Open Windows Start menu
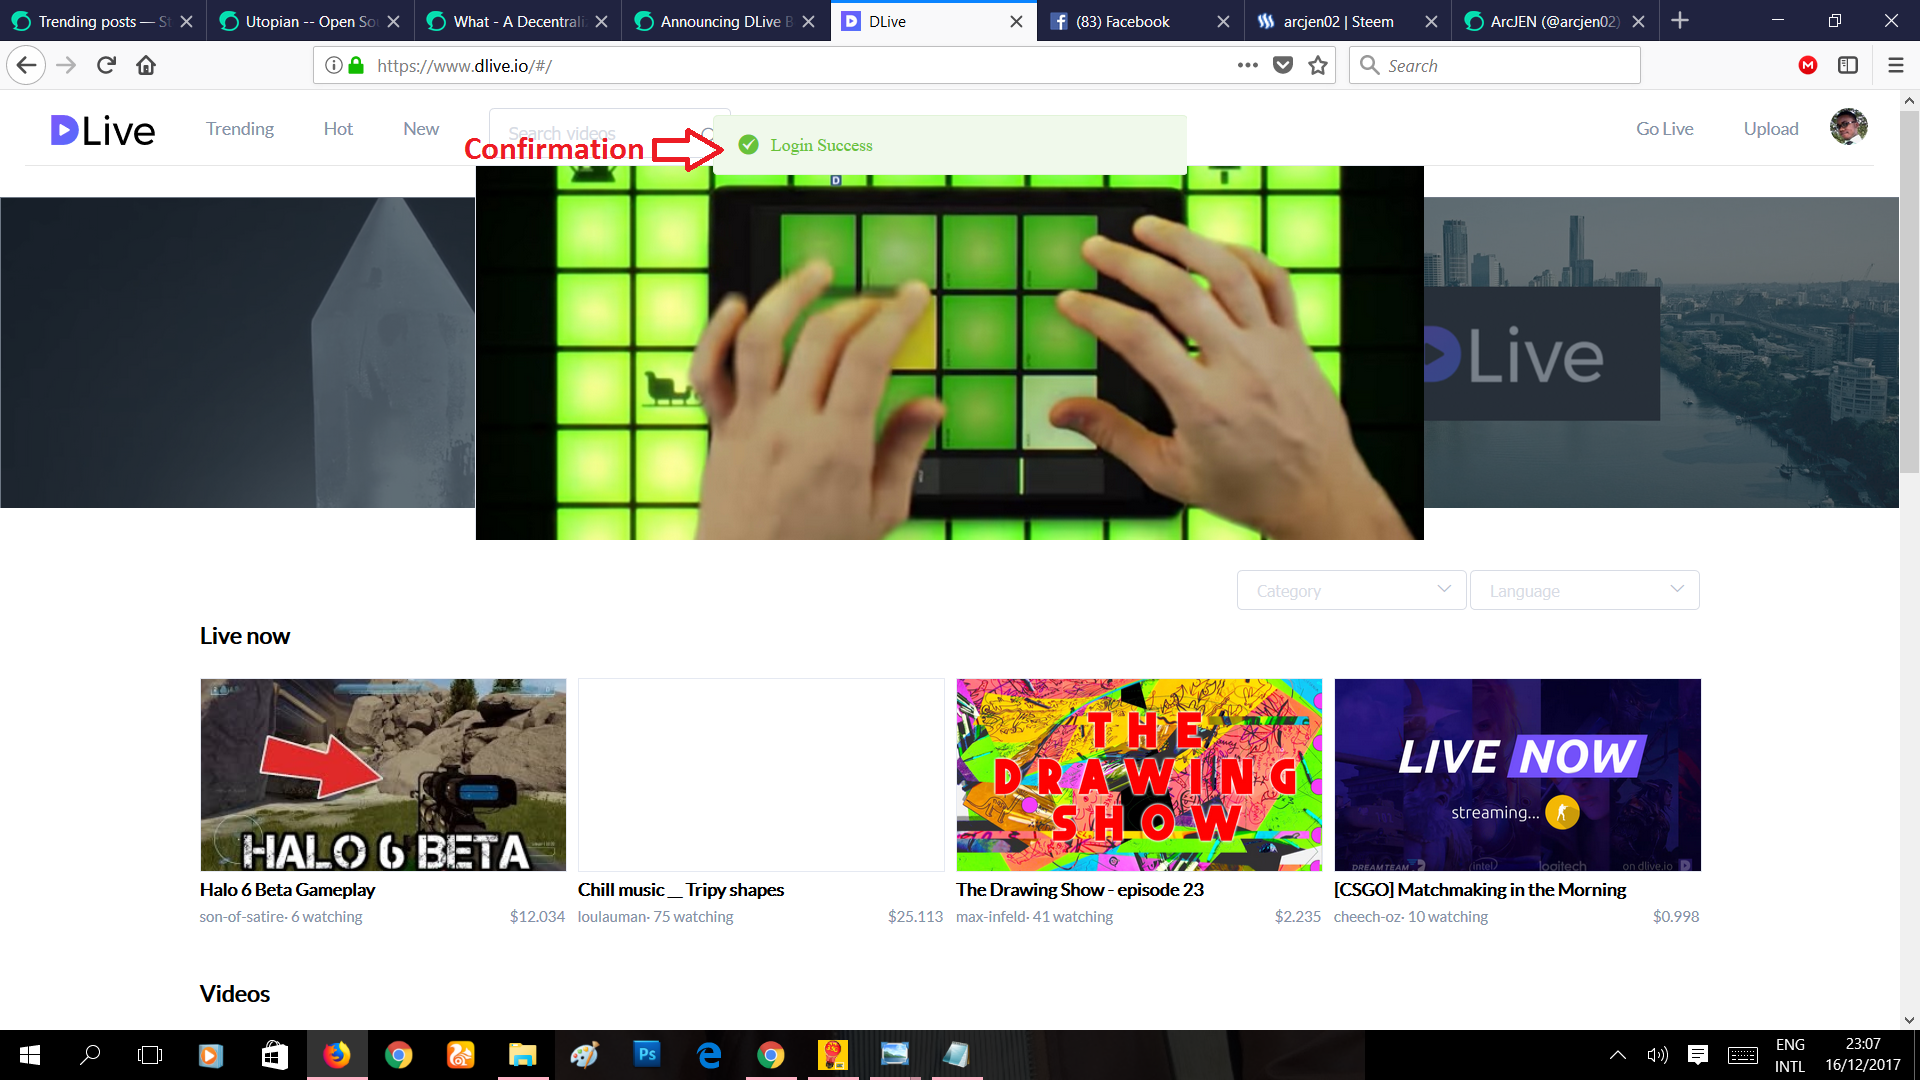Screen dimensions: 1920x1080 tap(30, 1055)
